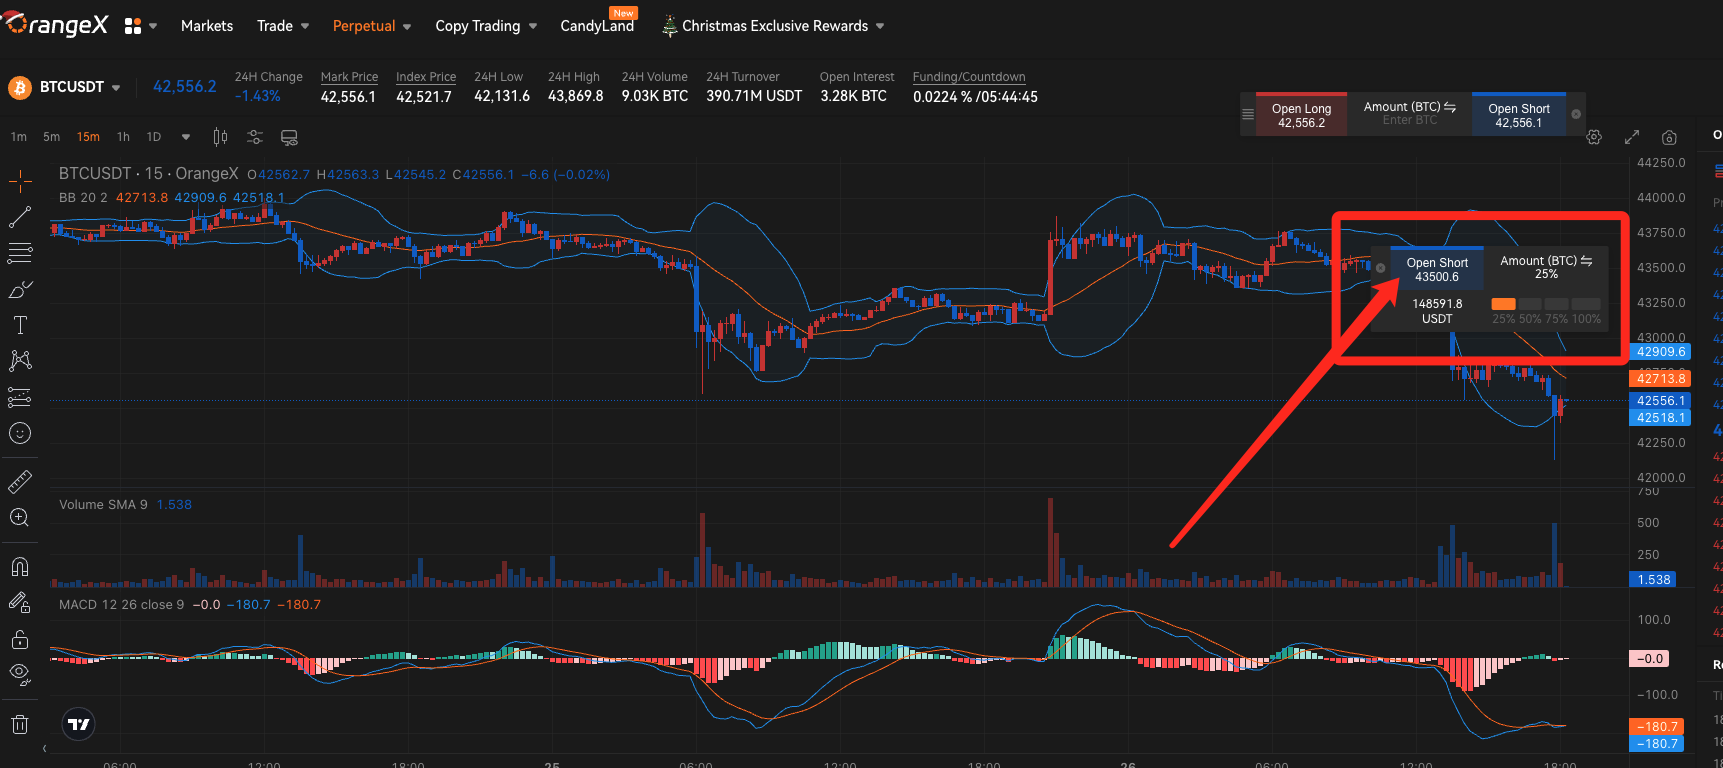Click the Index Price label
This screenshot has width=1723, height=768.
pyautogui.click(x=426, y=77)
